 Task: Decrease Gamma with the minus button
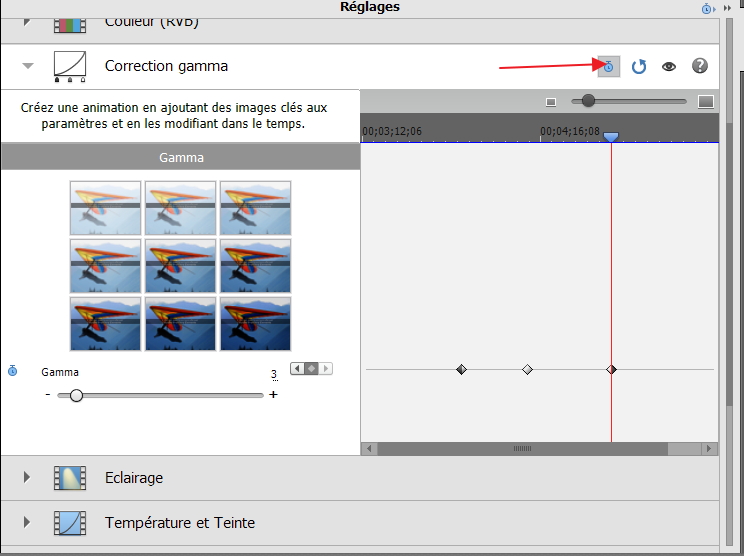(48, 394)
